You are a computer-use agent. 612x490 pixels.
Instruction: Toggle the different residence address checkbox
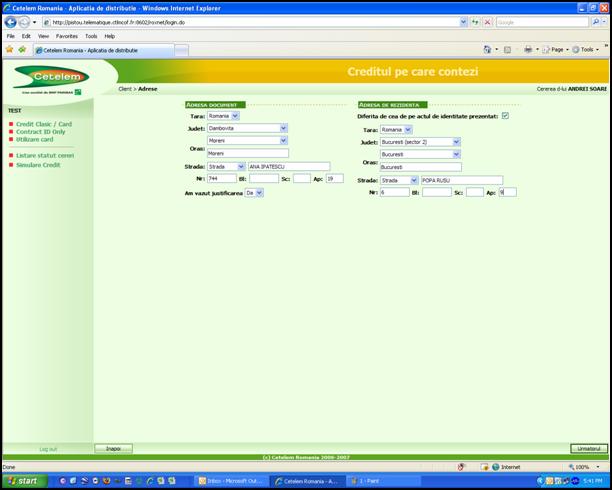[505, 116]
